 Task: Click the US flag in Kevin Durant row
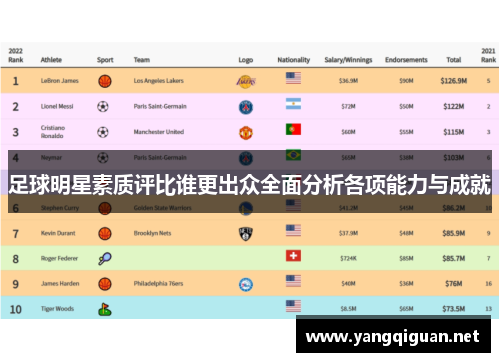coord(293,230)
